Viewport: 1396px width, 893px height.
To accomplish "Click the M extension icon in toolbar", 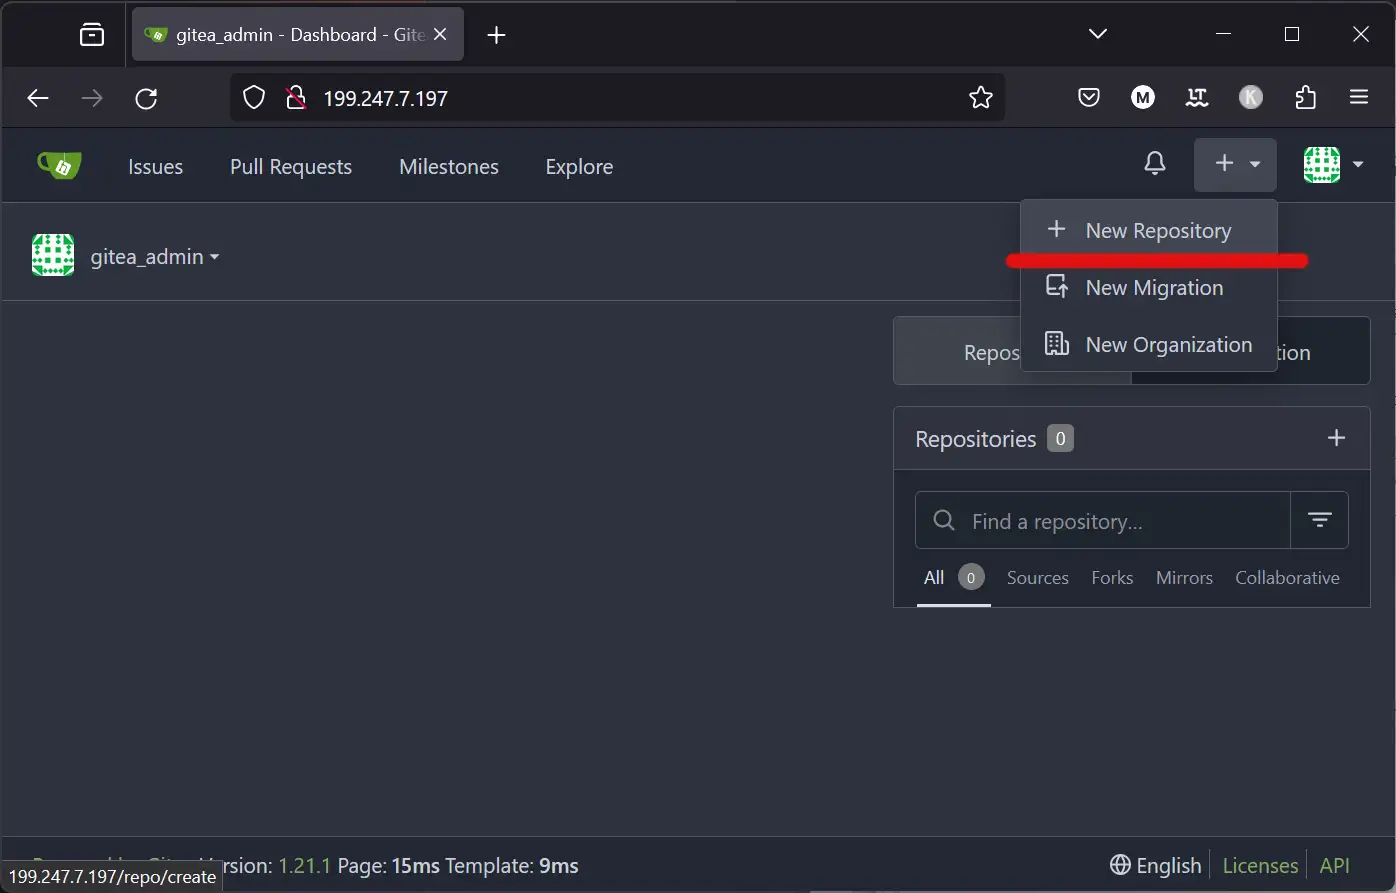I will 1143,98.
